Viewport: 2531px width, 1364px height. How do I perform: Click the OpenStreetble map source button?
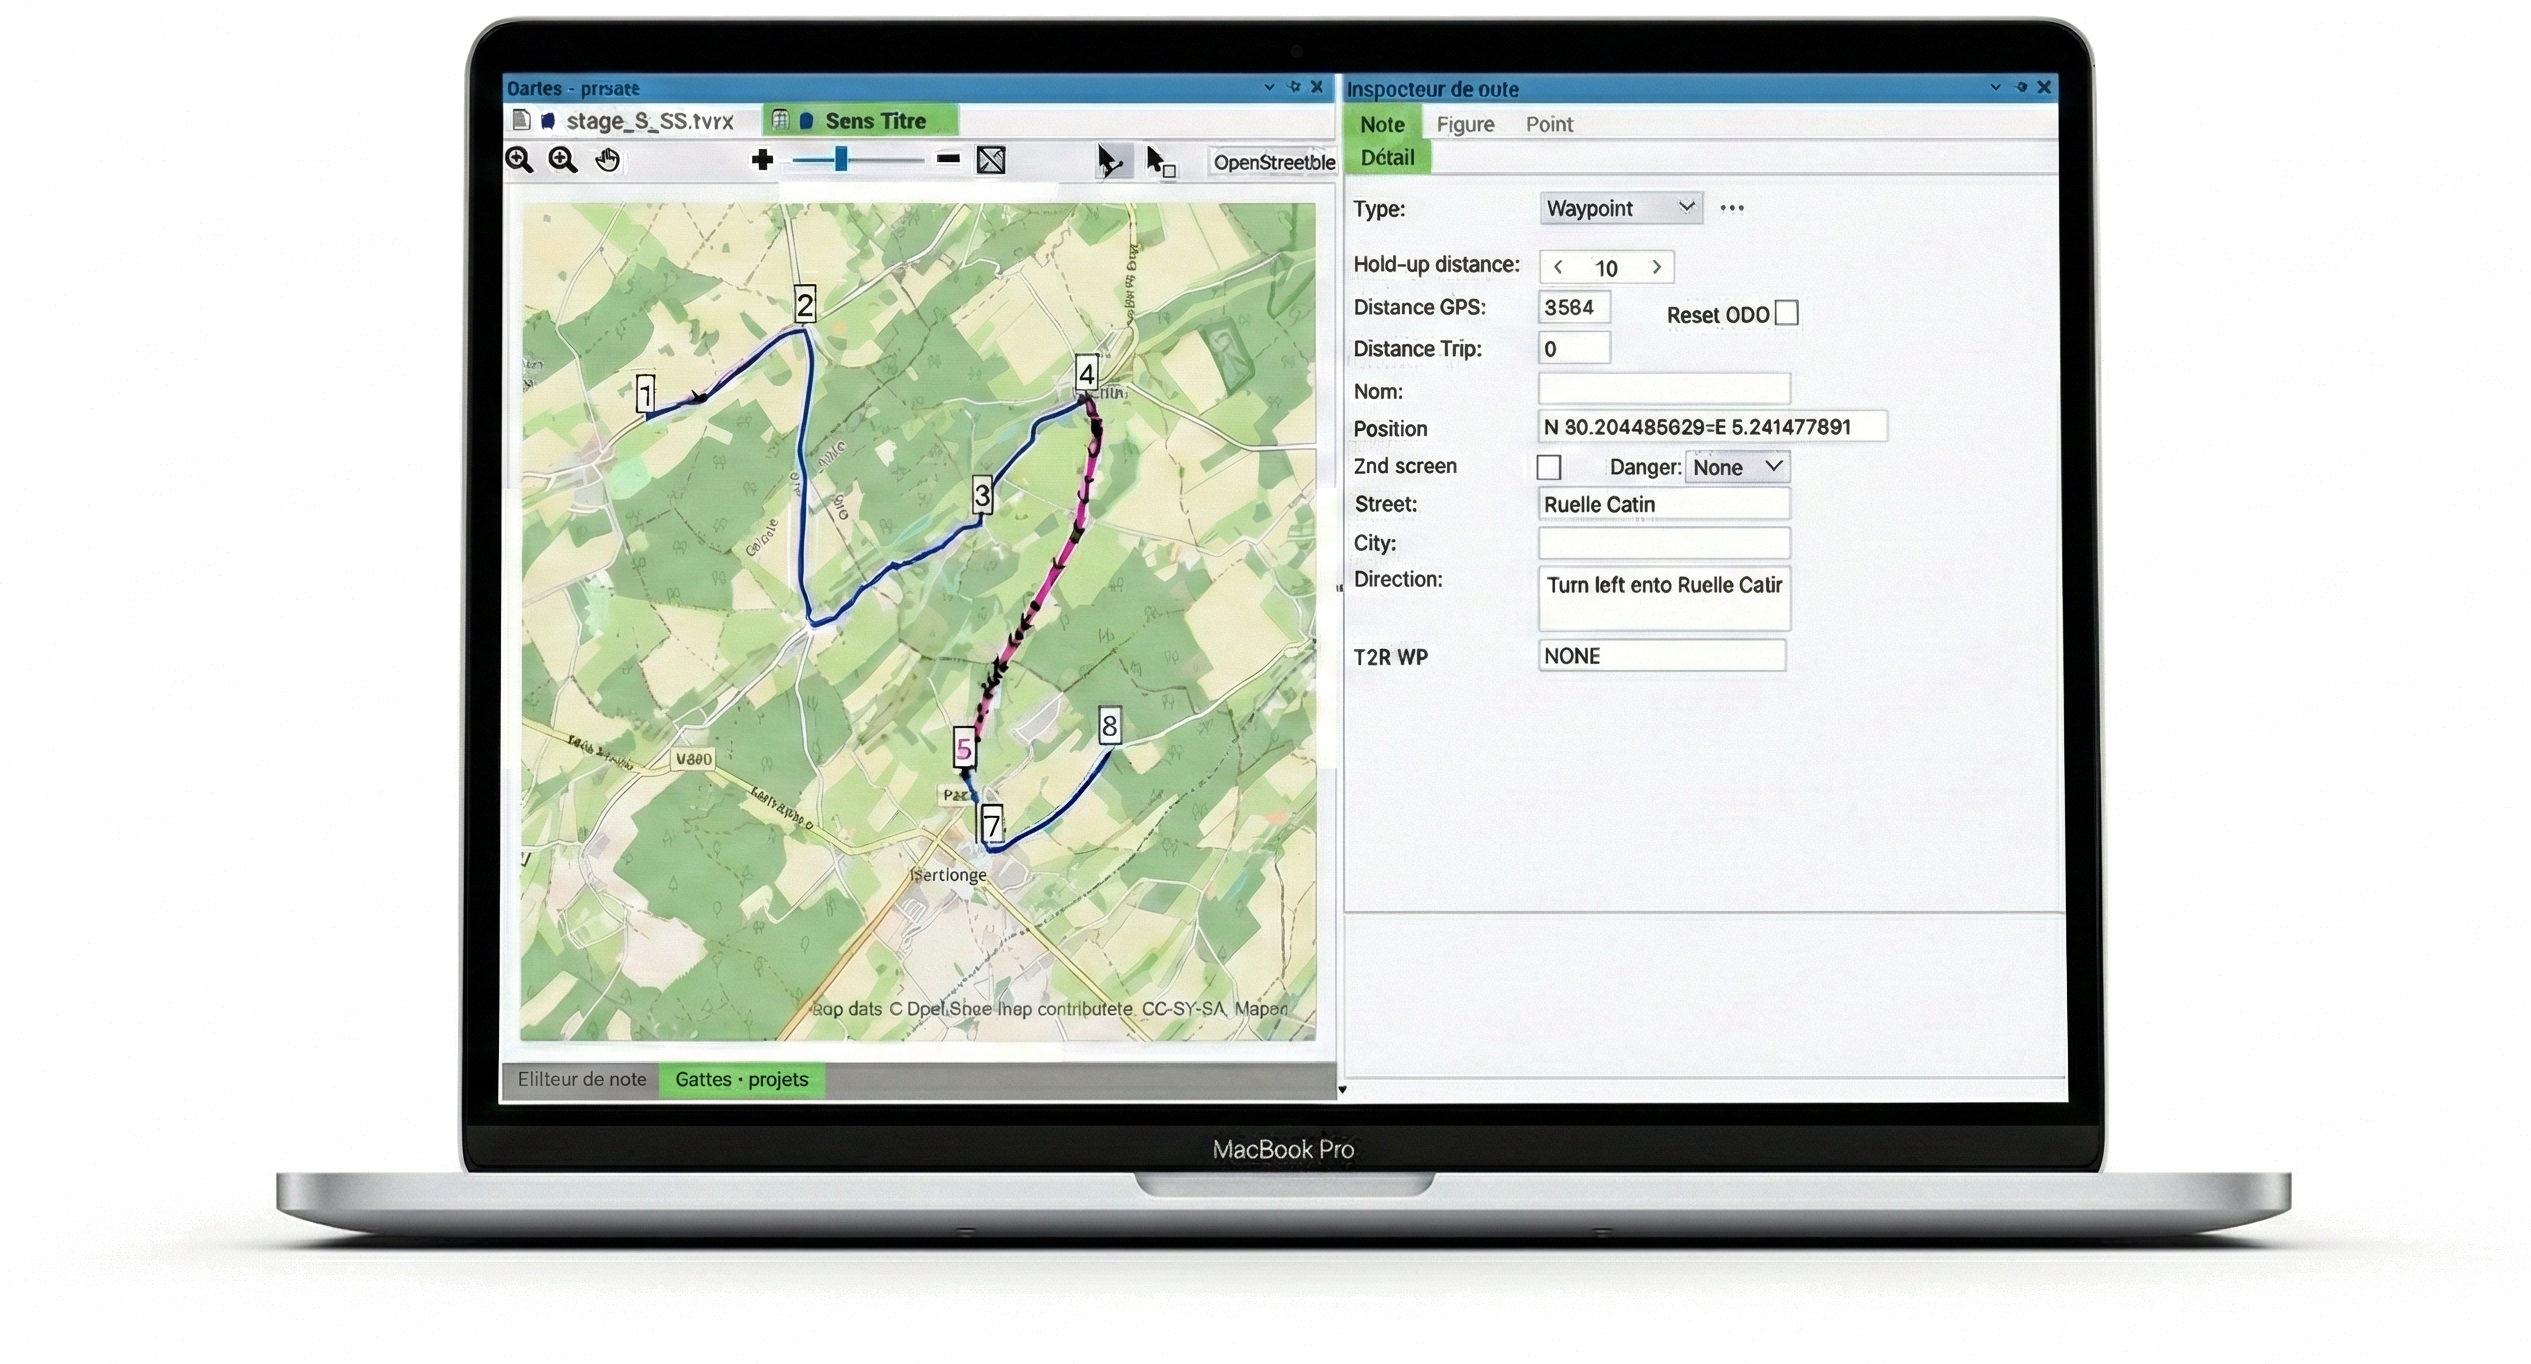(1273, 162)
